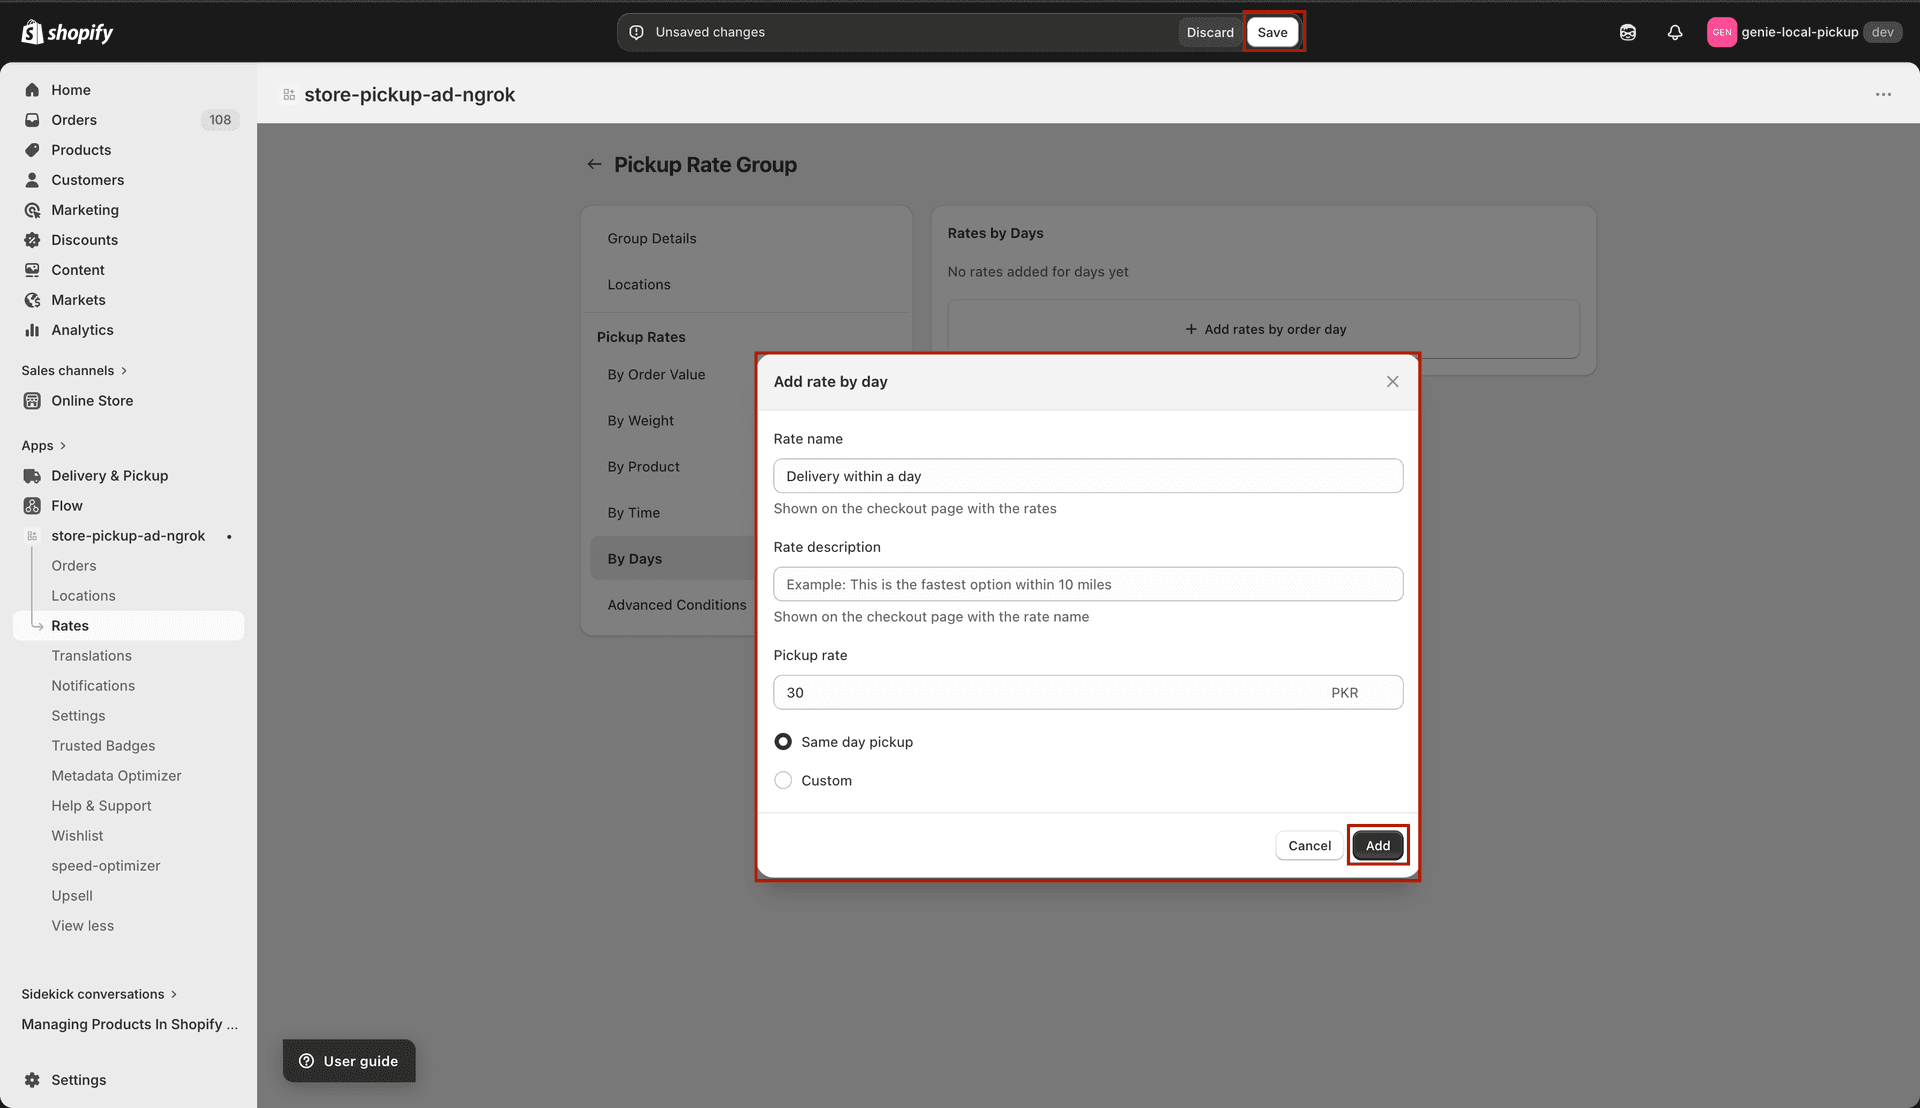
Task: Open Translations in app submenu
Action: (92, 656)
